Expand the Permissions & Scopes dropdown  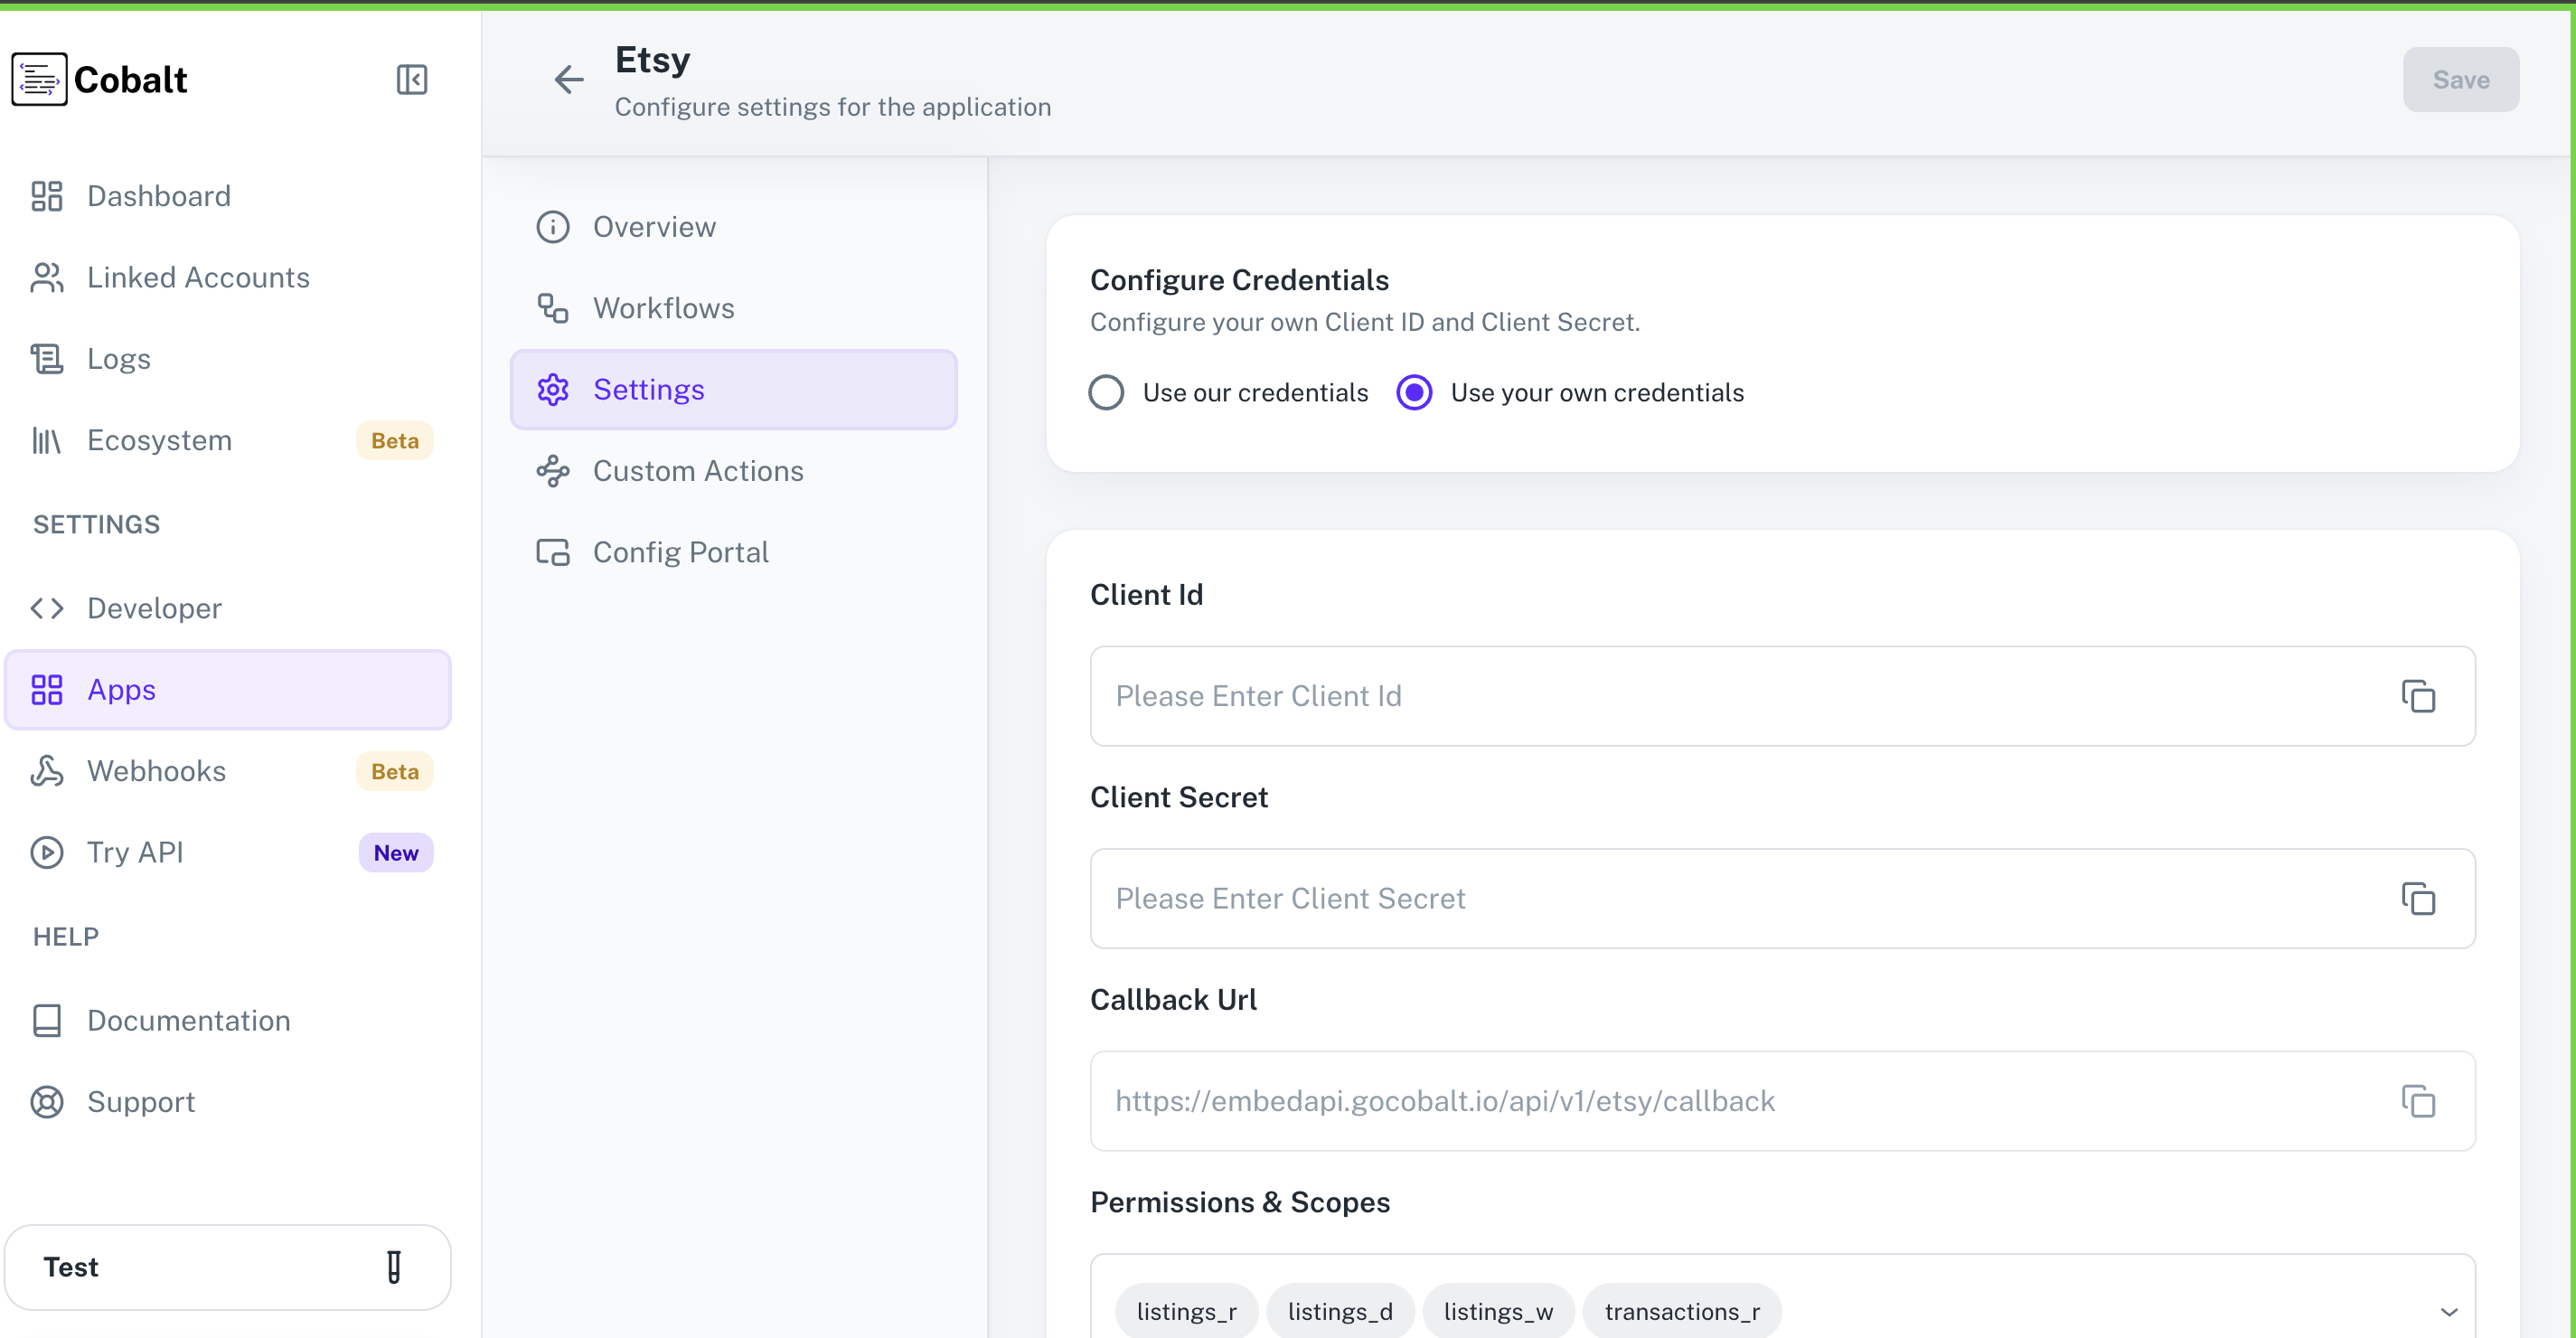pyautogui.click(x=2449, y=1311)
